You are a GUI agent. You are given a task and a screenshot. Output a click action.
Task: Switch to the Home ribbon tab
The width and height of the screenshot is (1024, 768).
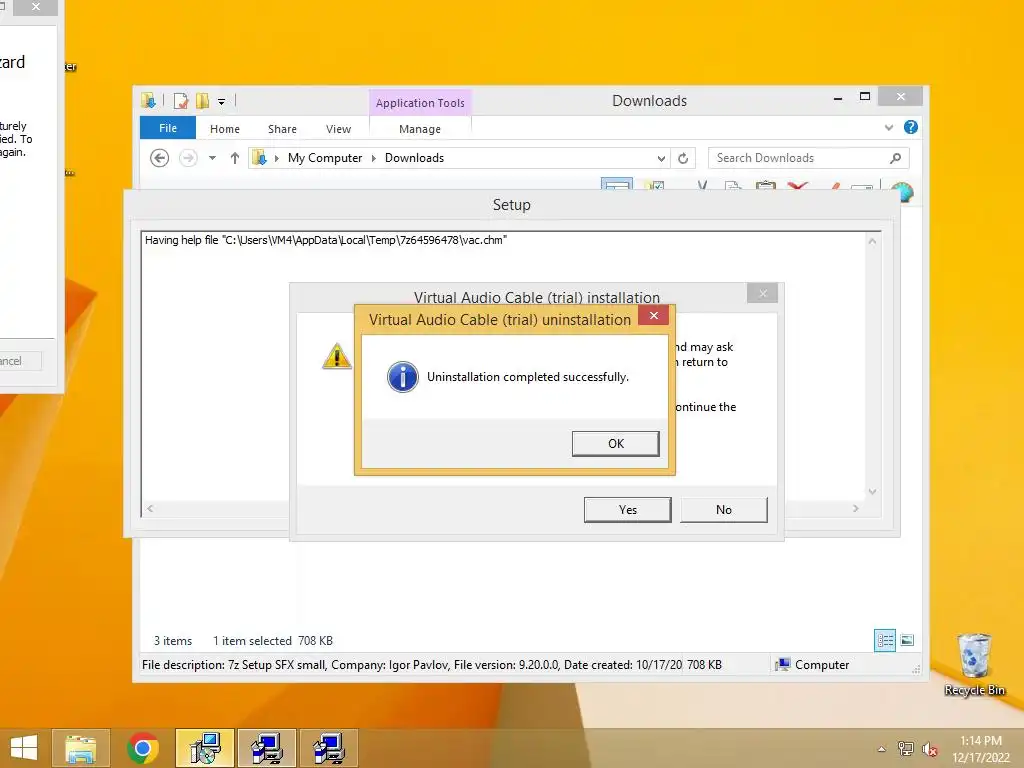pos(225,129)
